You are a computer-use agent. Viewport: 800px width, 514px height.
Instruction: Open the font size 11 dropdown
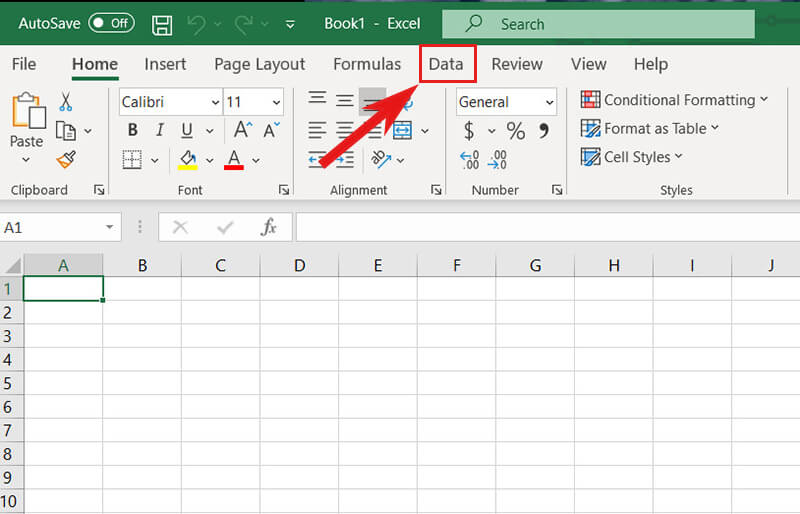277,103
